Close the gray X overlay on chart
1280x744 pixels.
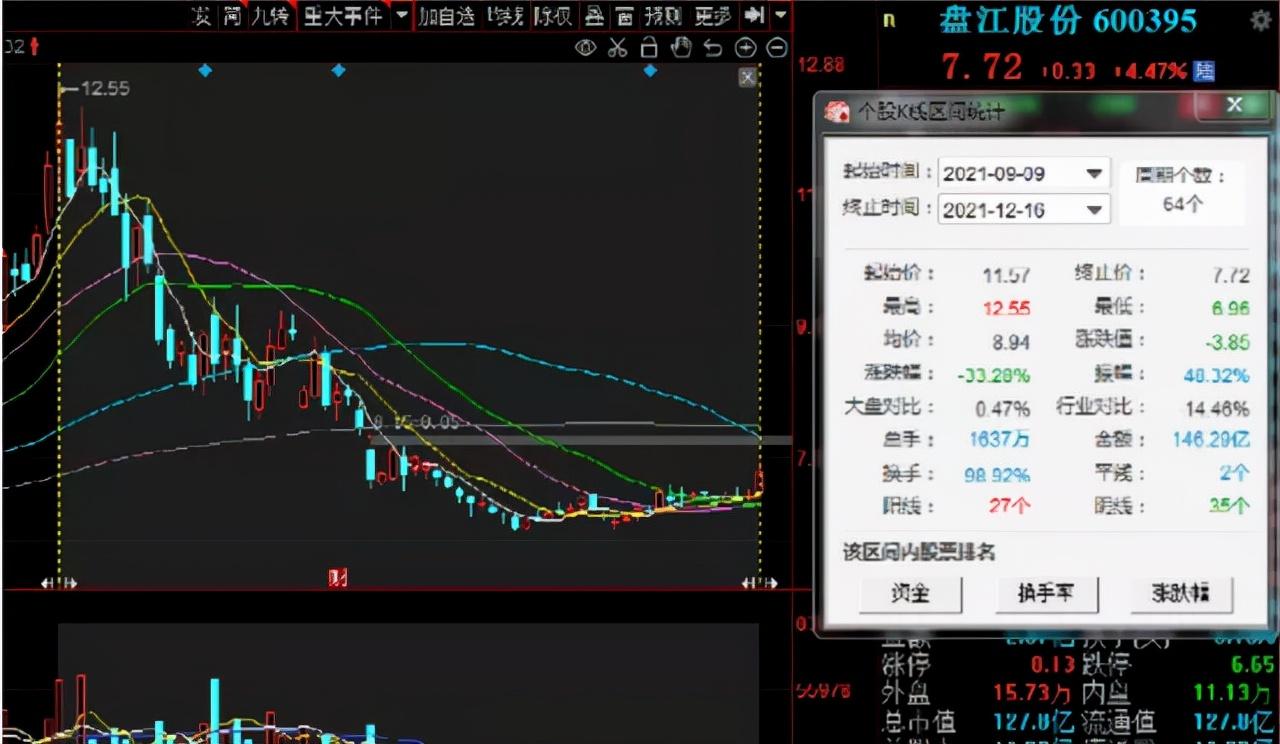tap(747, 78)
